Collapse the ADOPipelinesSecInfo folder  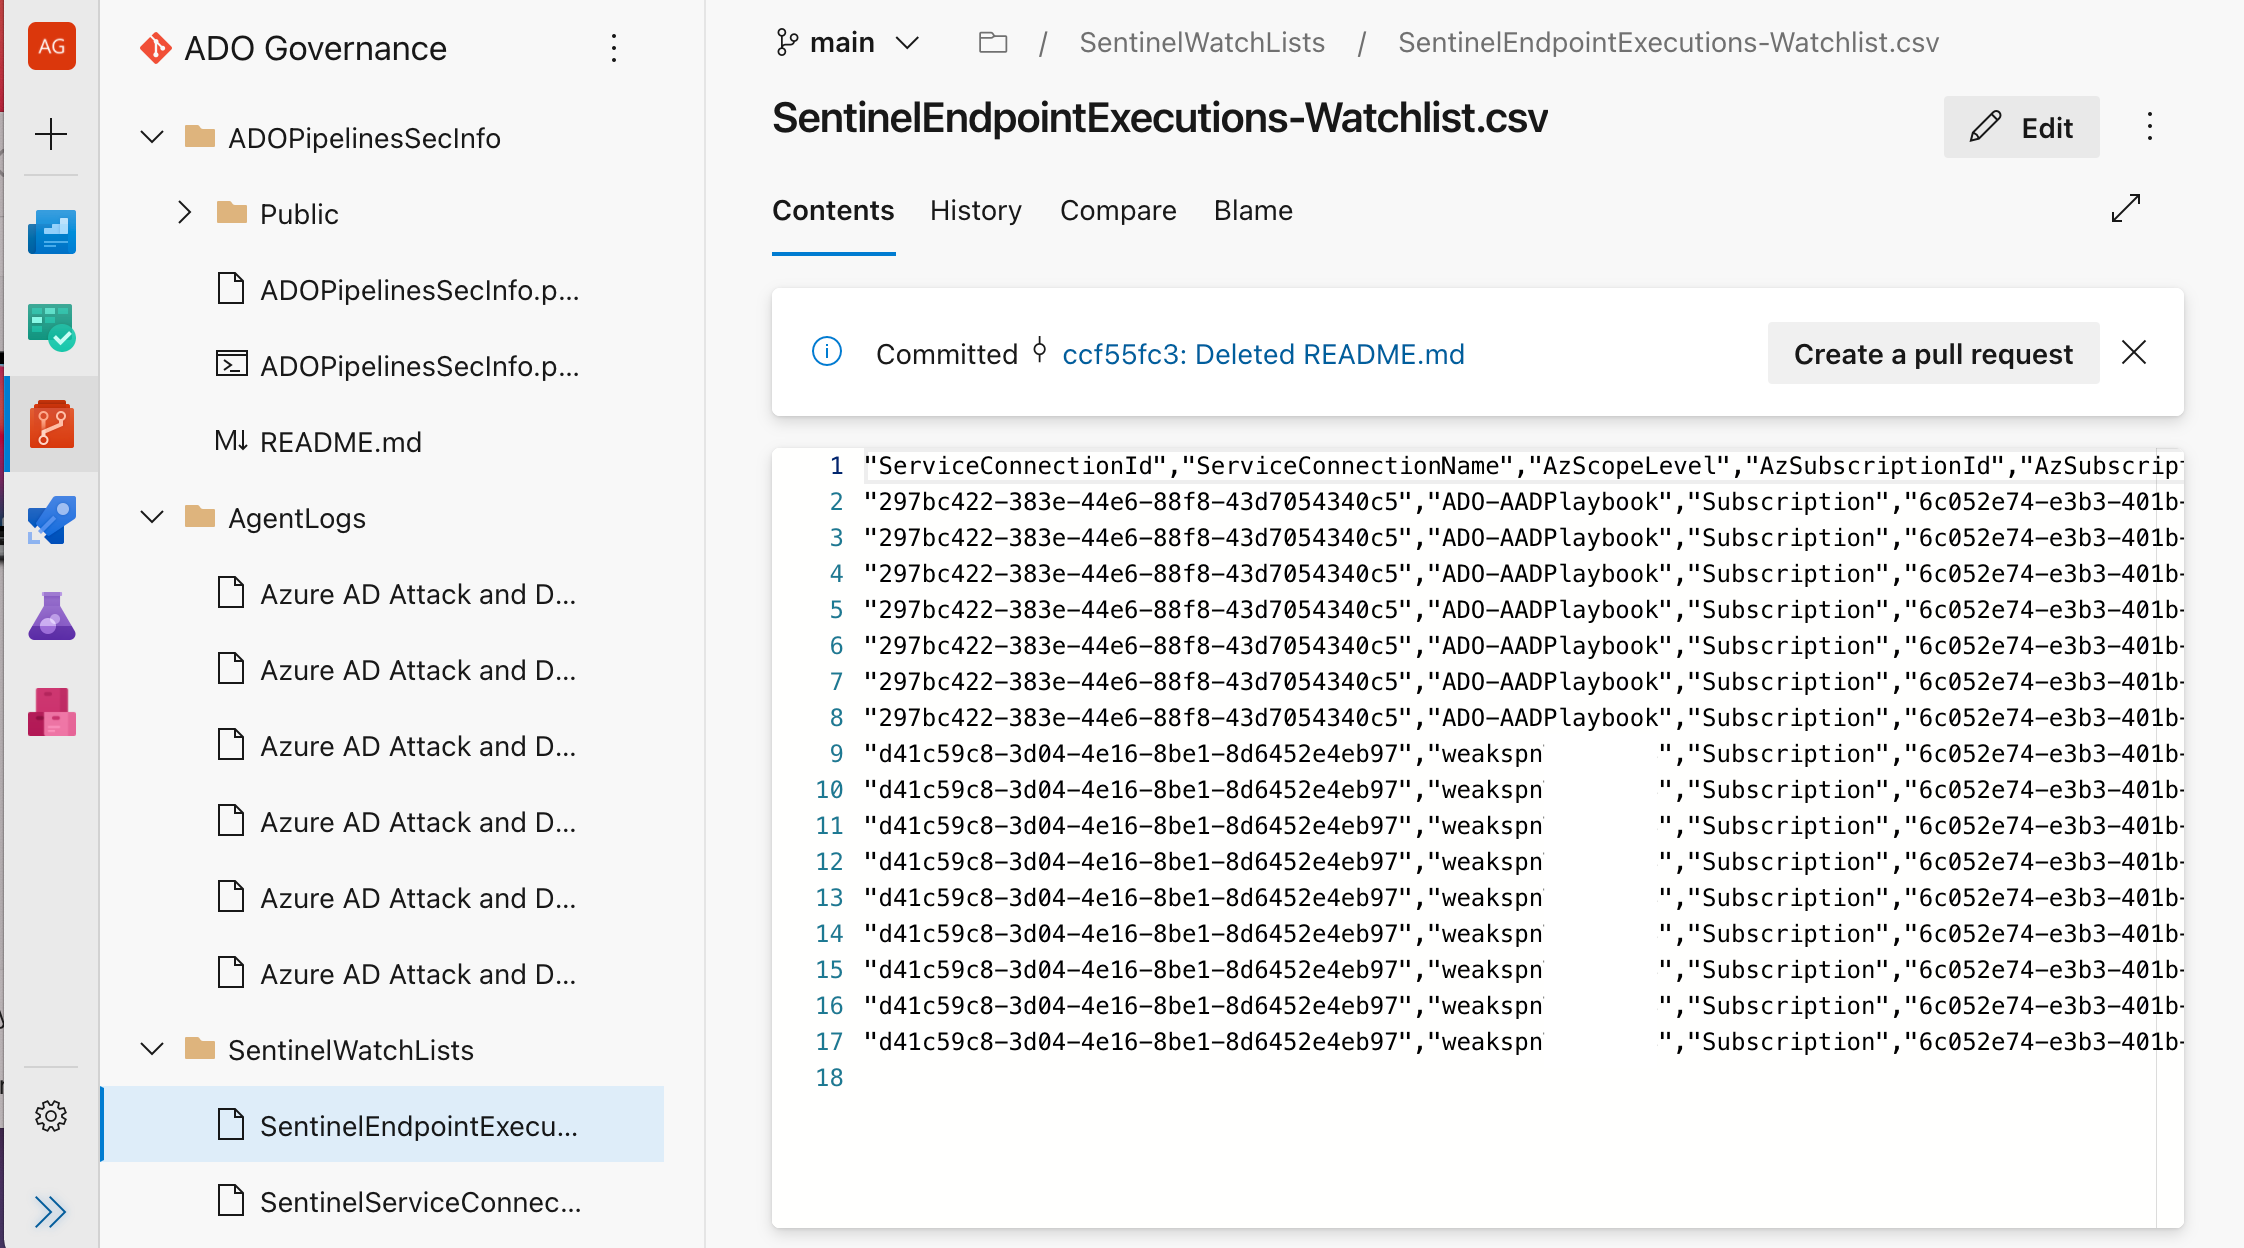tap(152, 137)
